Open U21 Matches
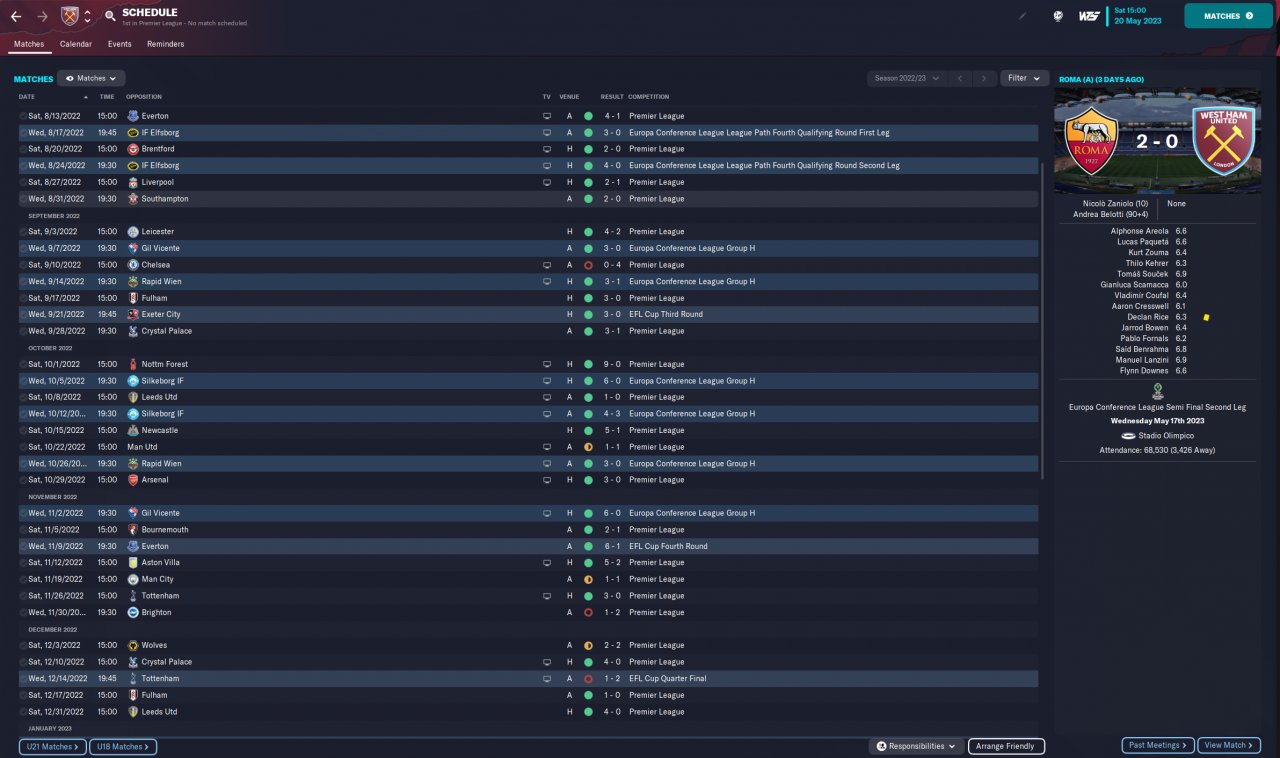 tap(52, 746)
